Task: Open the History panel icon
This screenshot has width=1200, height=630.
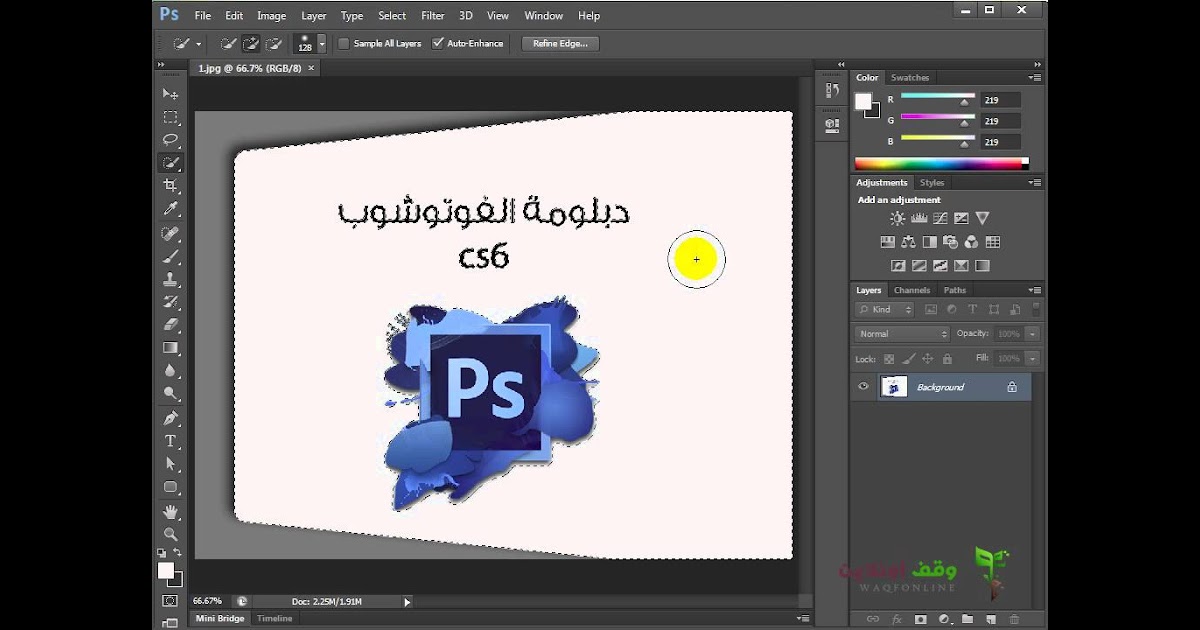Action: (832, 91)
